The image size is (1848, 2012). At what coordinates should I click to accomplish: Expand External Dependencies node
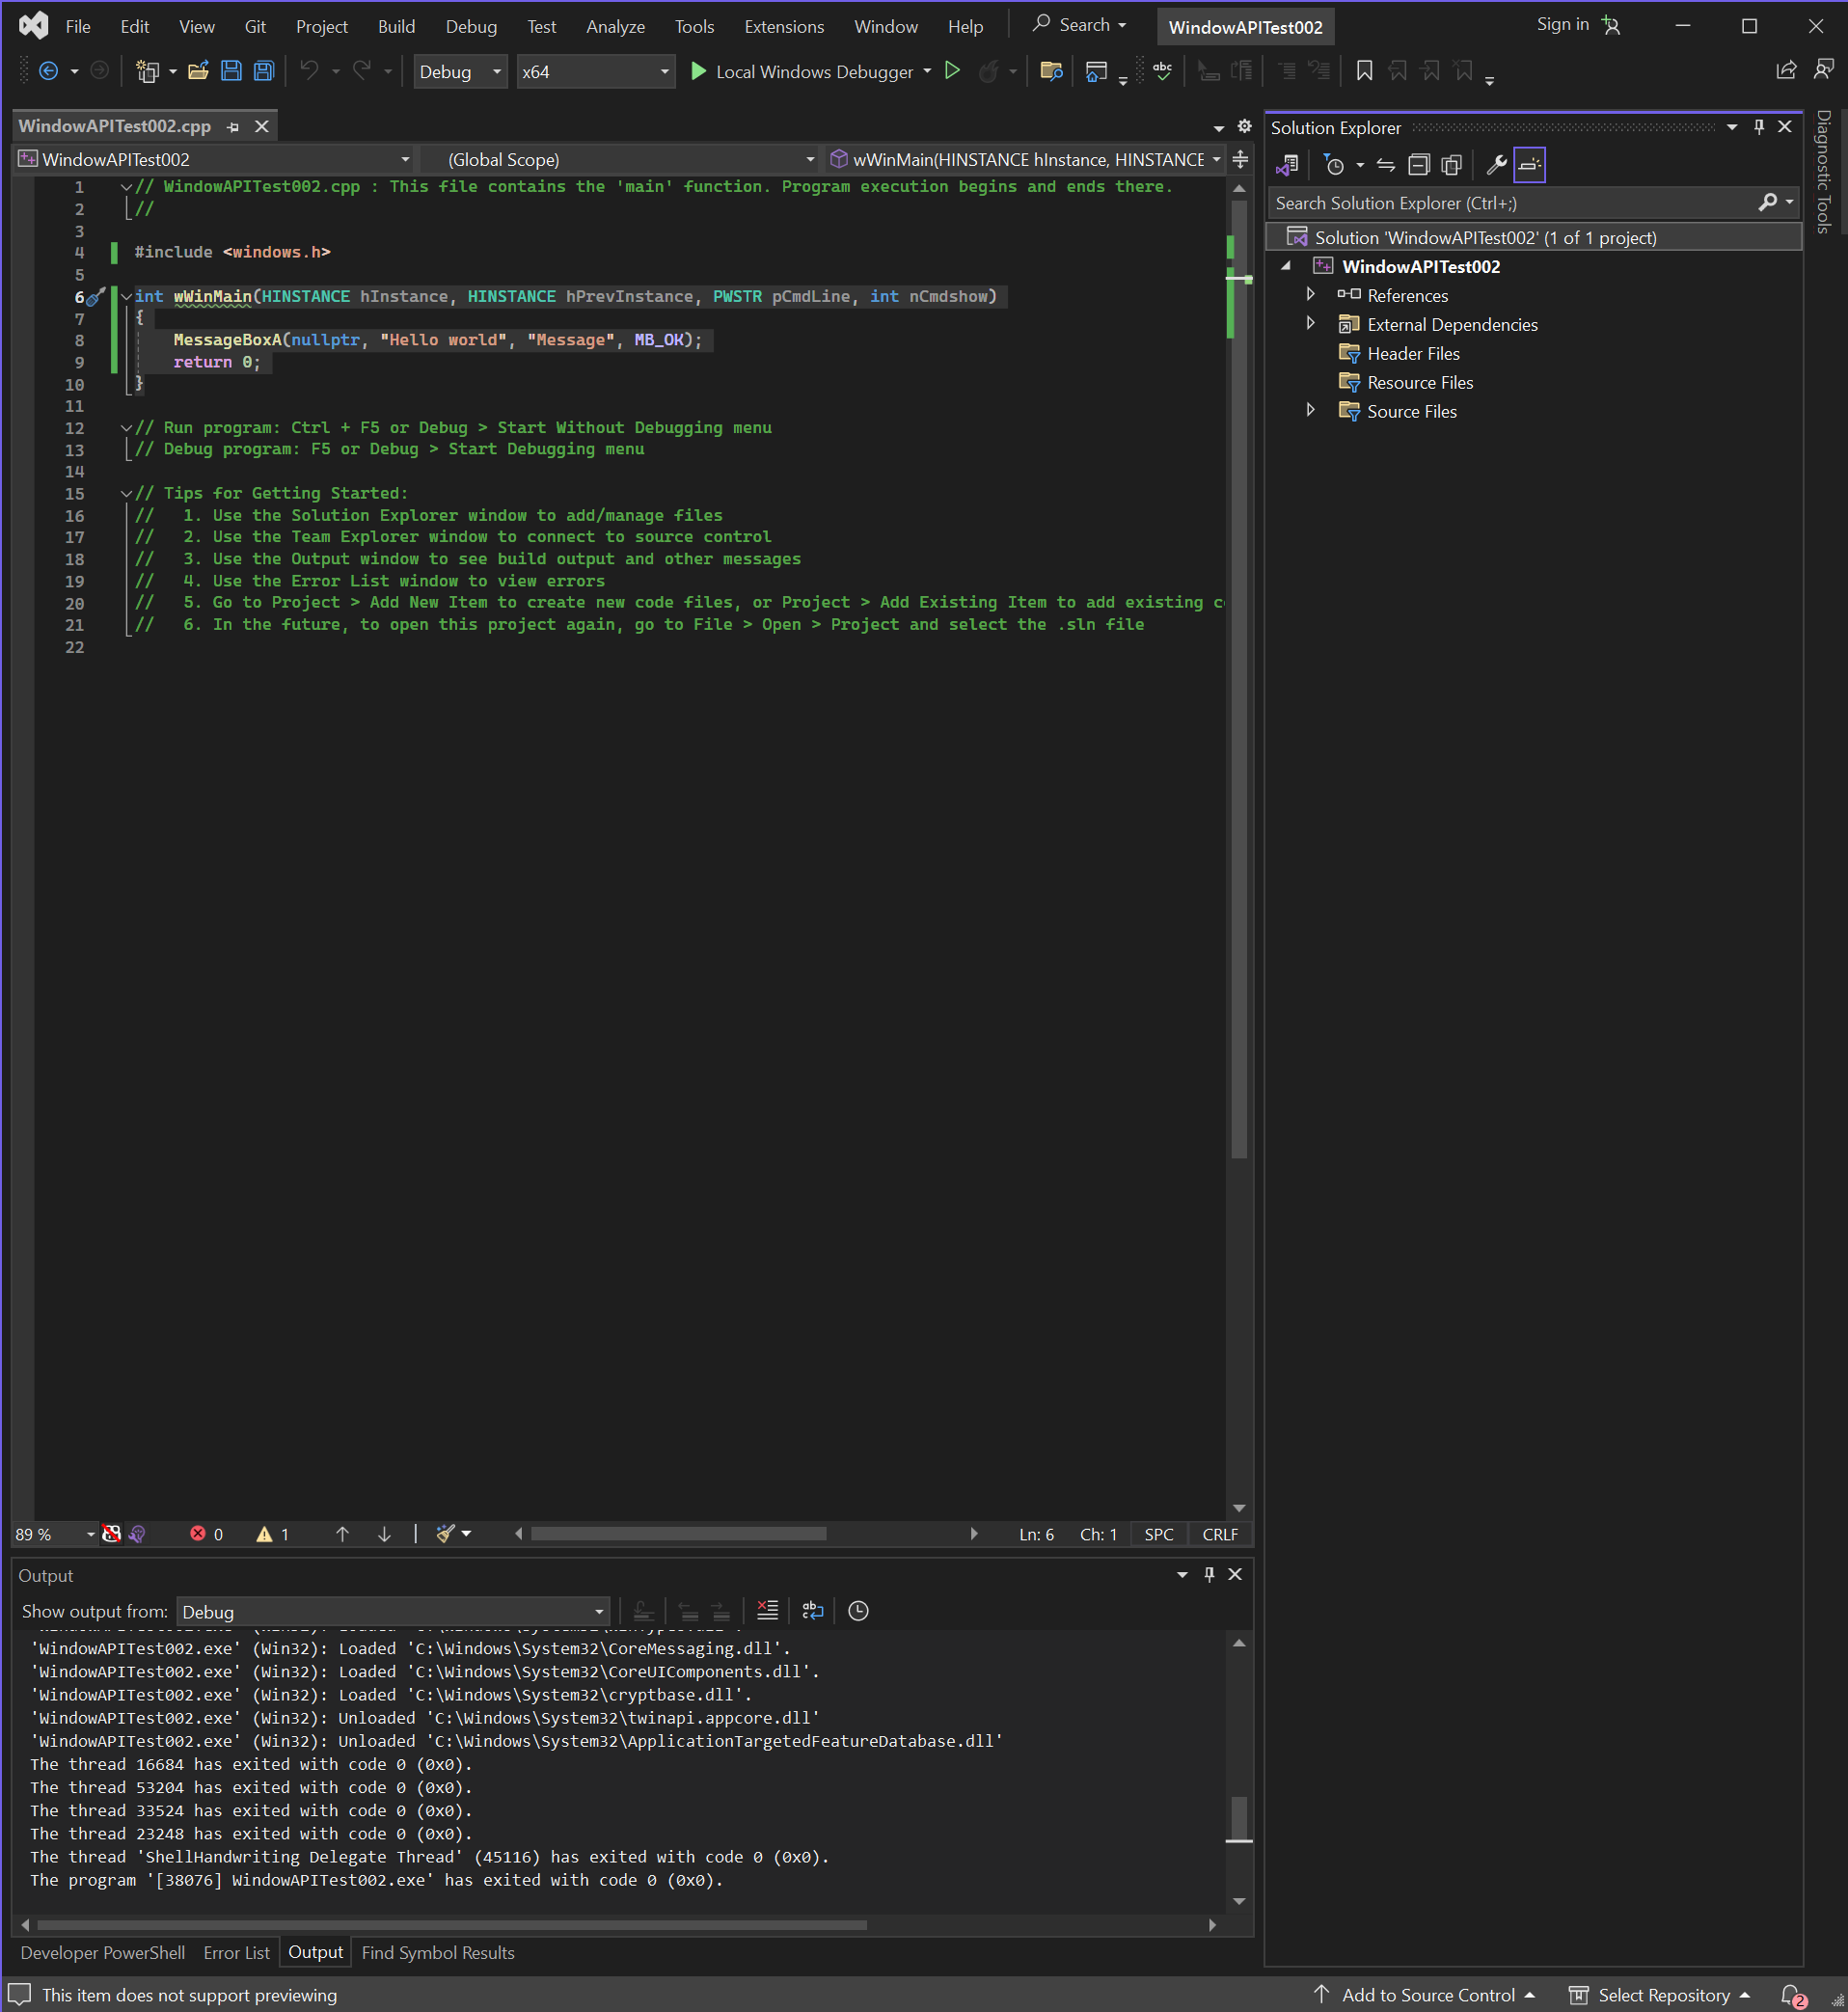(x=1311, y=324)
